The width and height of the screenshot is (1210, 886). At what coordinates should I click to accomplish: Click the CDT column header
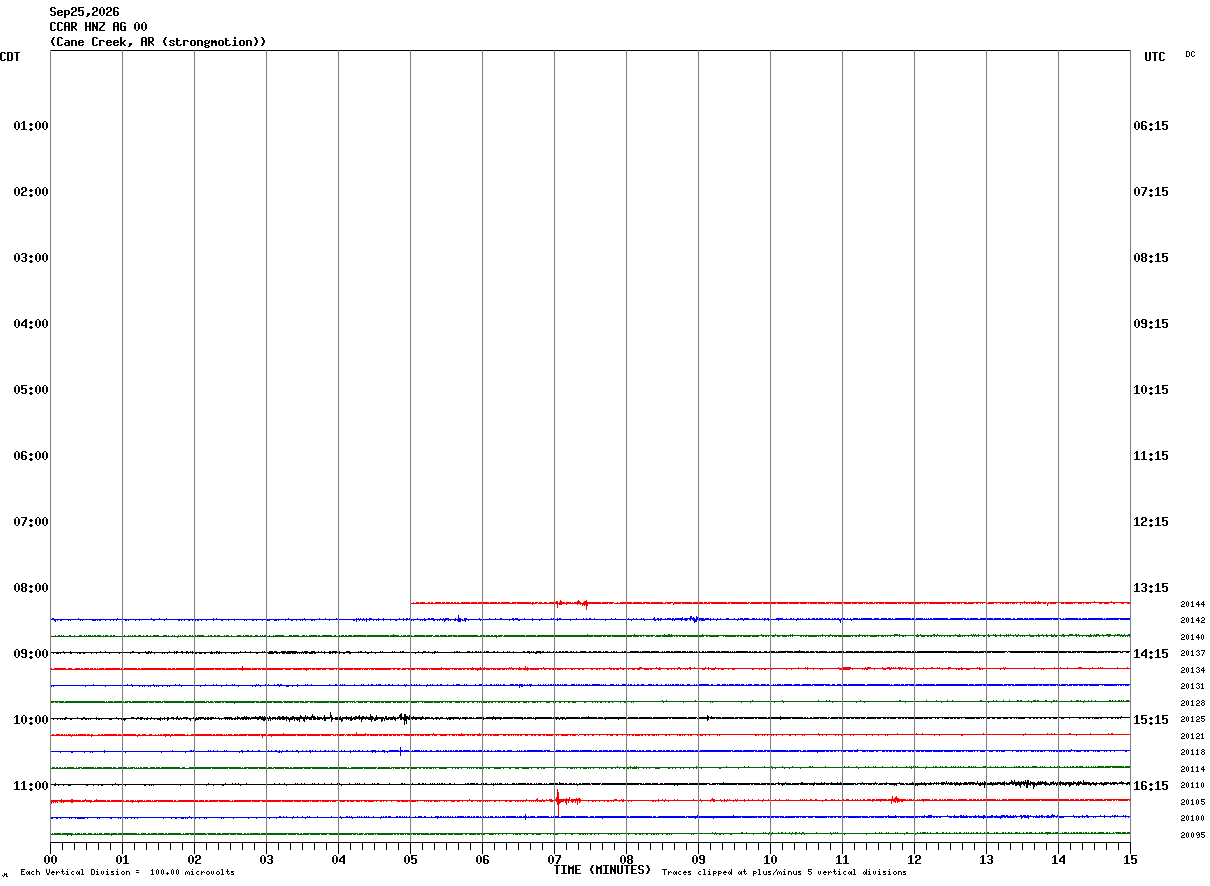10,57
